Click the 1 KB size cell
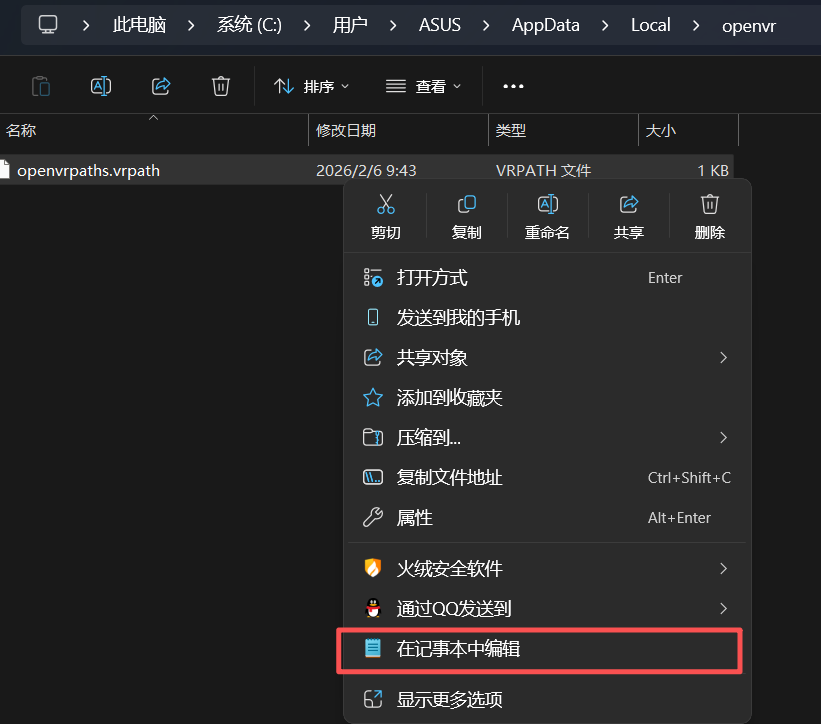The height and width of the screenshot is (724, 821). (713, 171)
